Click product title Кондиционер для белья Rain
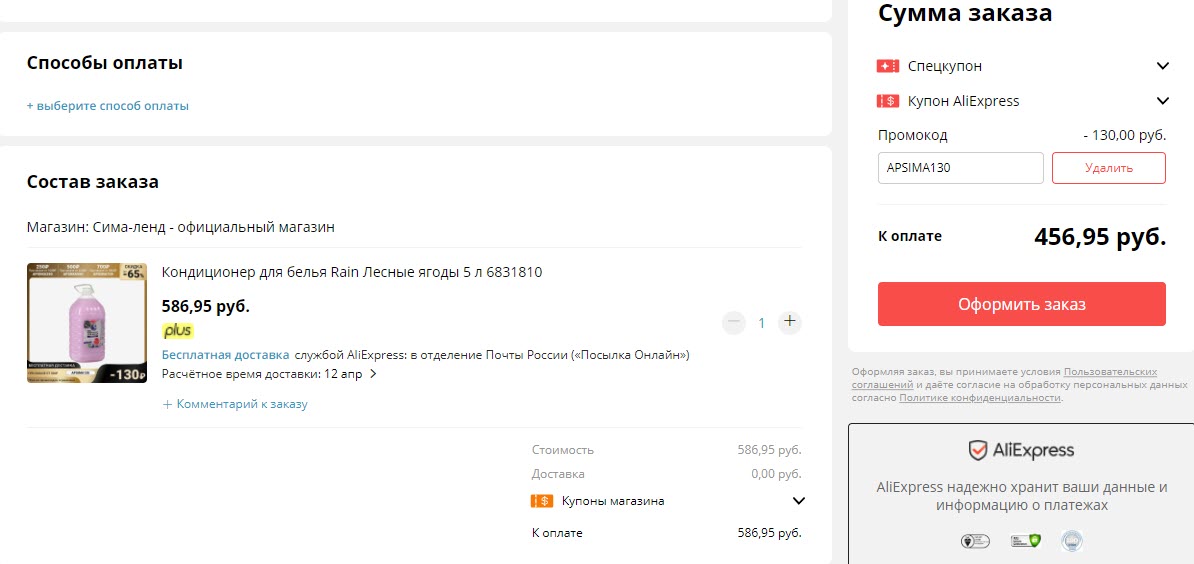This screenshot has width=1194, height=564. tap(352, 272)
